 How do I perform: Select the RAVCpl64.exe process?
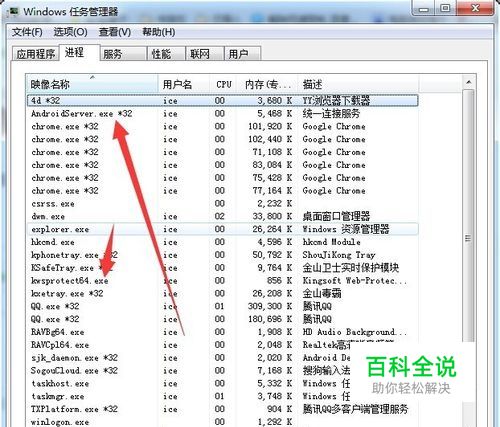pos(223,345)
